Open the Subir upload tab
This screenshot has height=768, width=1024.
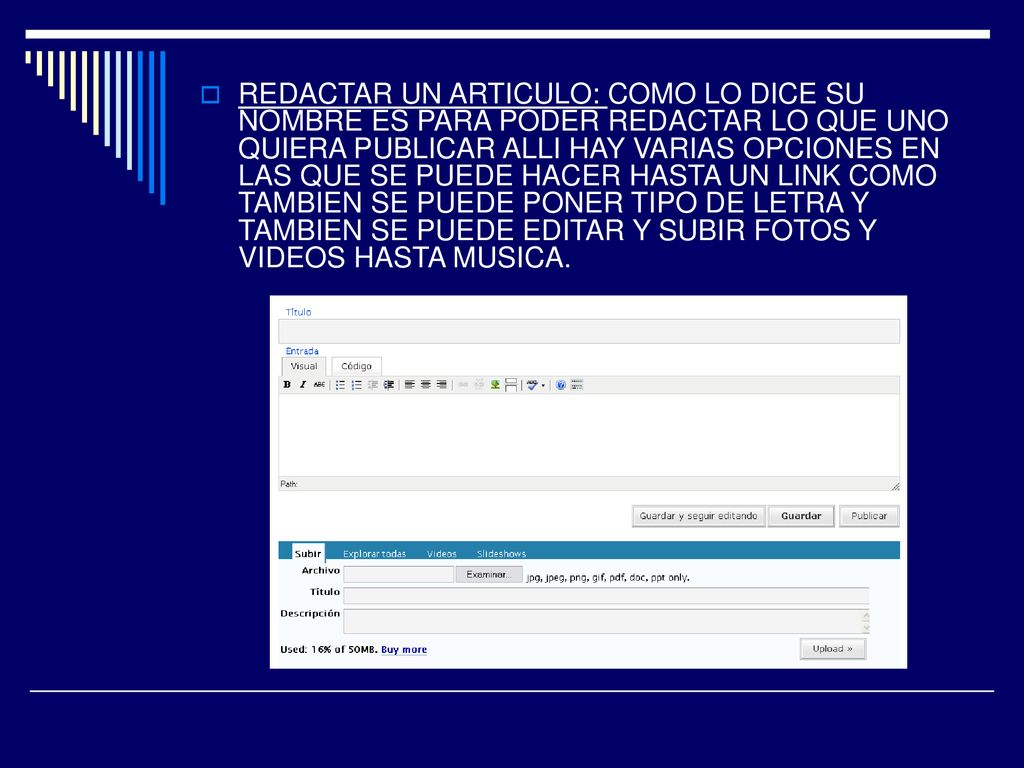(308, 553)
